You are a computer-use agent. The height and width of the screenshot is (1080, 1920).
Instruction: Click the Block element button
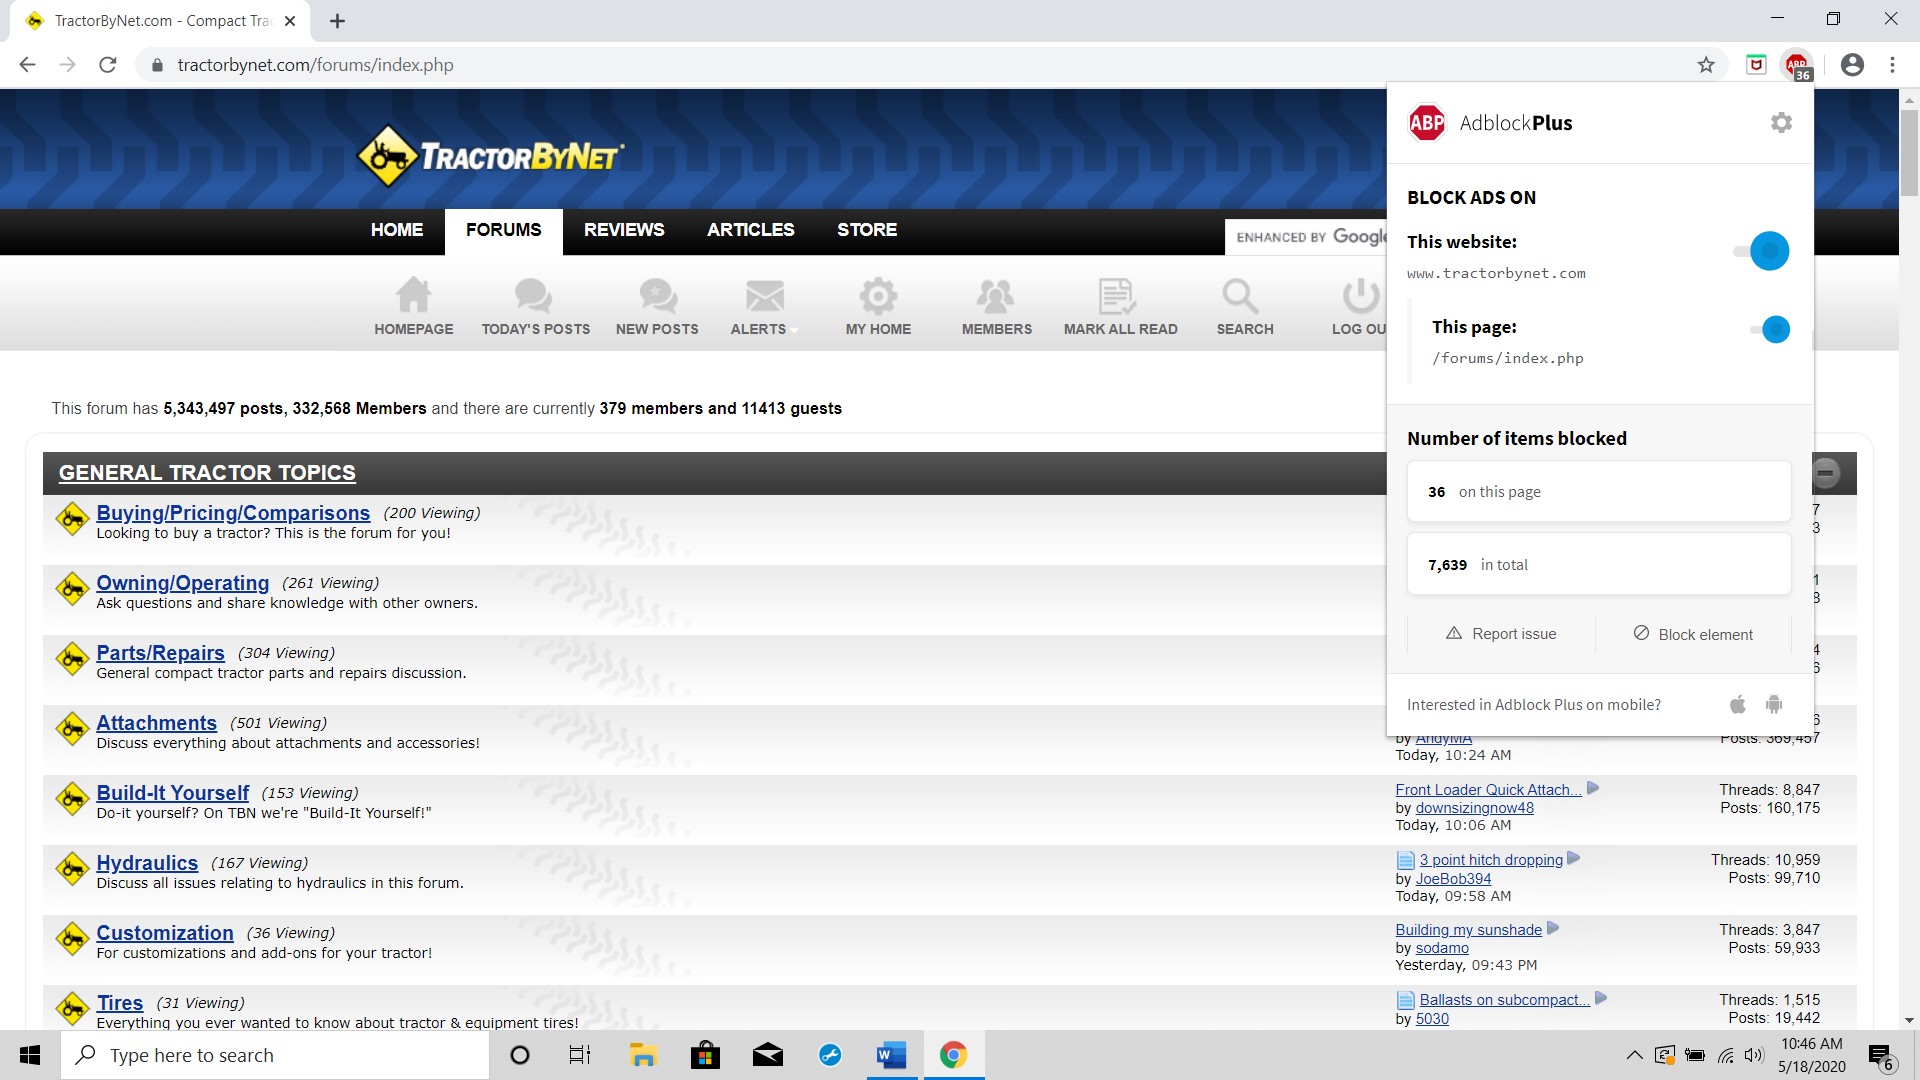point(1693,634)
